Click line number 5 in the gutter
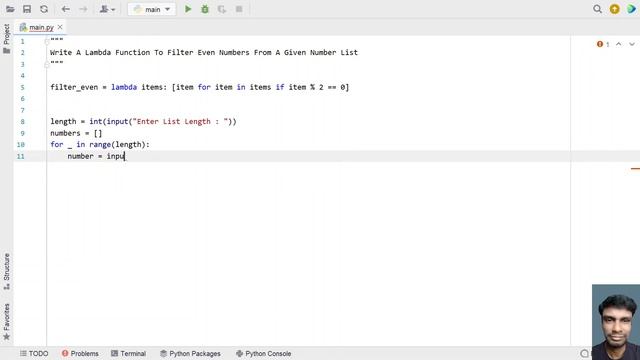The width and height of the screenshot is (640, 360). 22,87
